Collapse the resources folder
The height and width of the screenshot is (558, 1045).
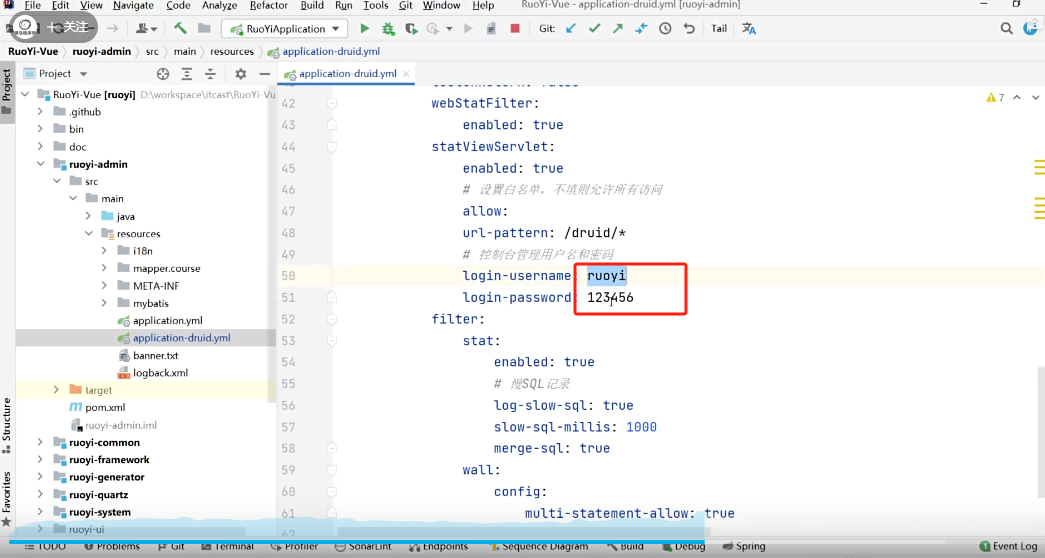[x=88, y=233]
